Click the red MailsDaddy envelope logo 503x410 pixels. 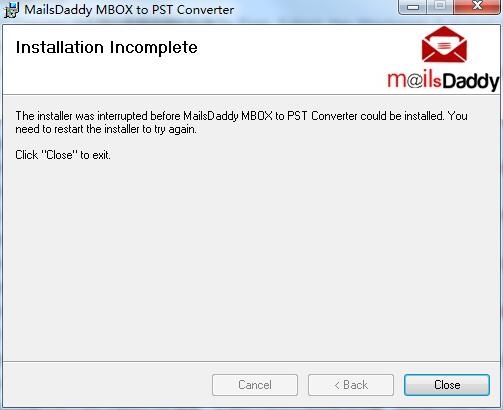tap(444, 45)
